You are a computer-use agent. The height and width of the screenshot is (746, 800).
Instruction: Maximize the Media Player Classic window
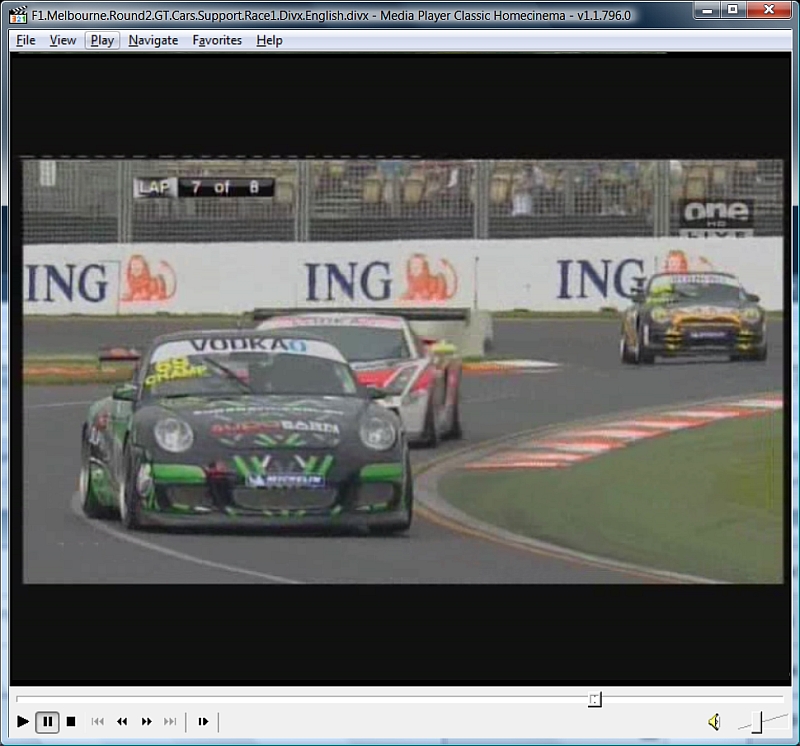click(733, 10)
